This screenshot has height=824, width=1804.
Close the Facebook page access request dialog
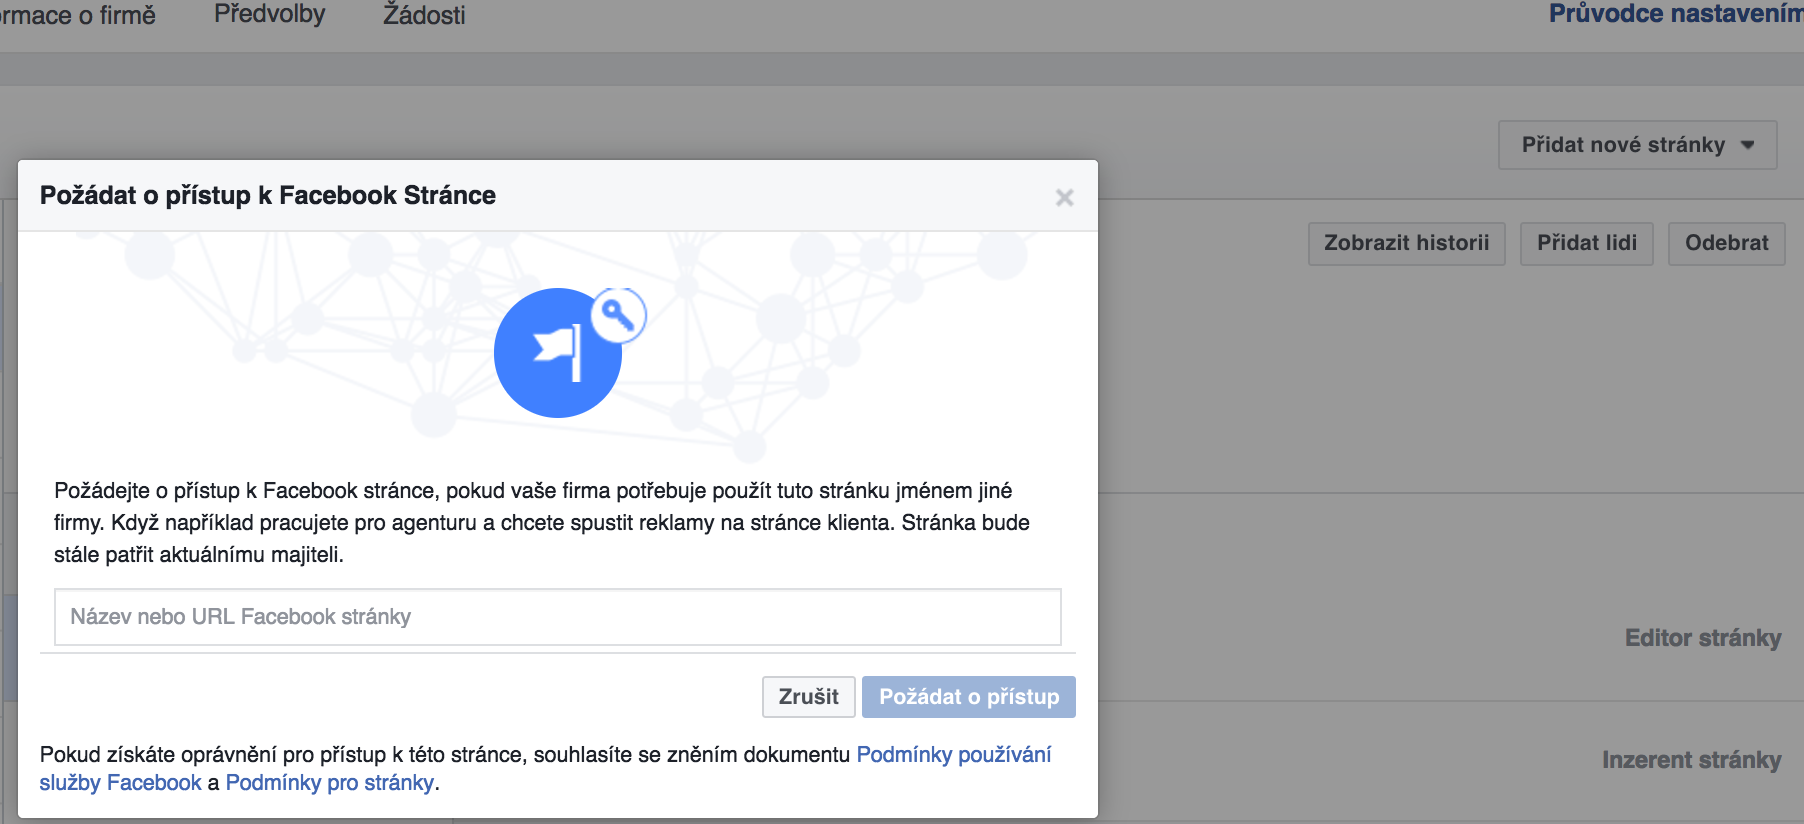[x=1064, y=197]
